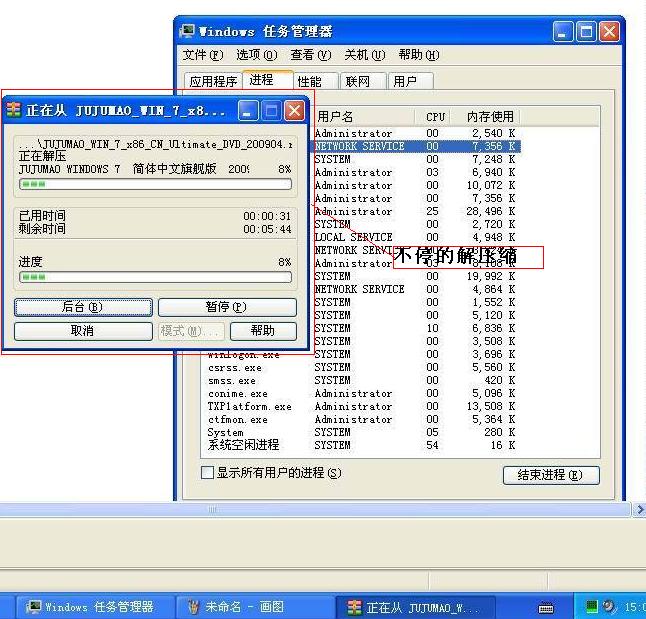The height and width of the screenshot is (619, 646).
Task: Minimize the Windows 任务管理器 window
Action: coord(563,32)
